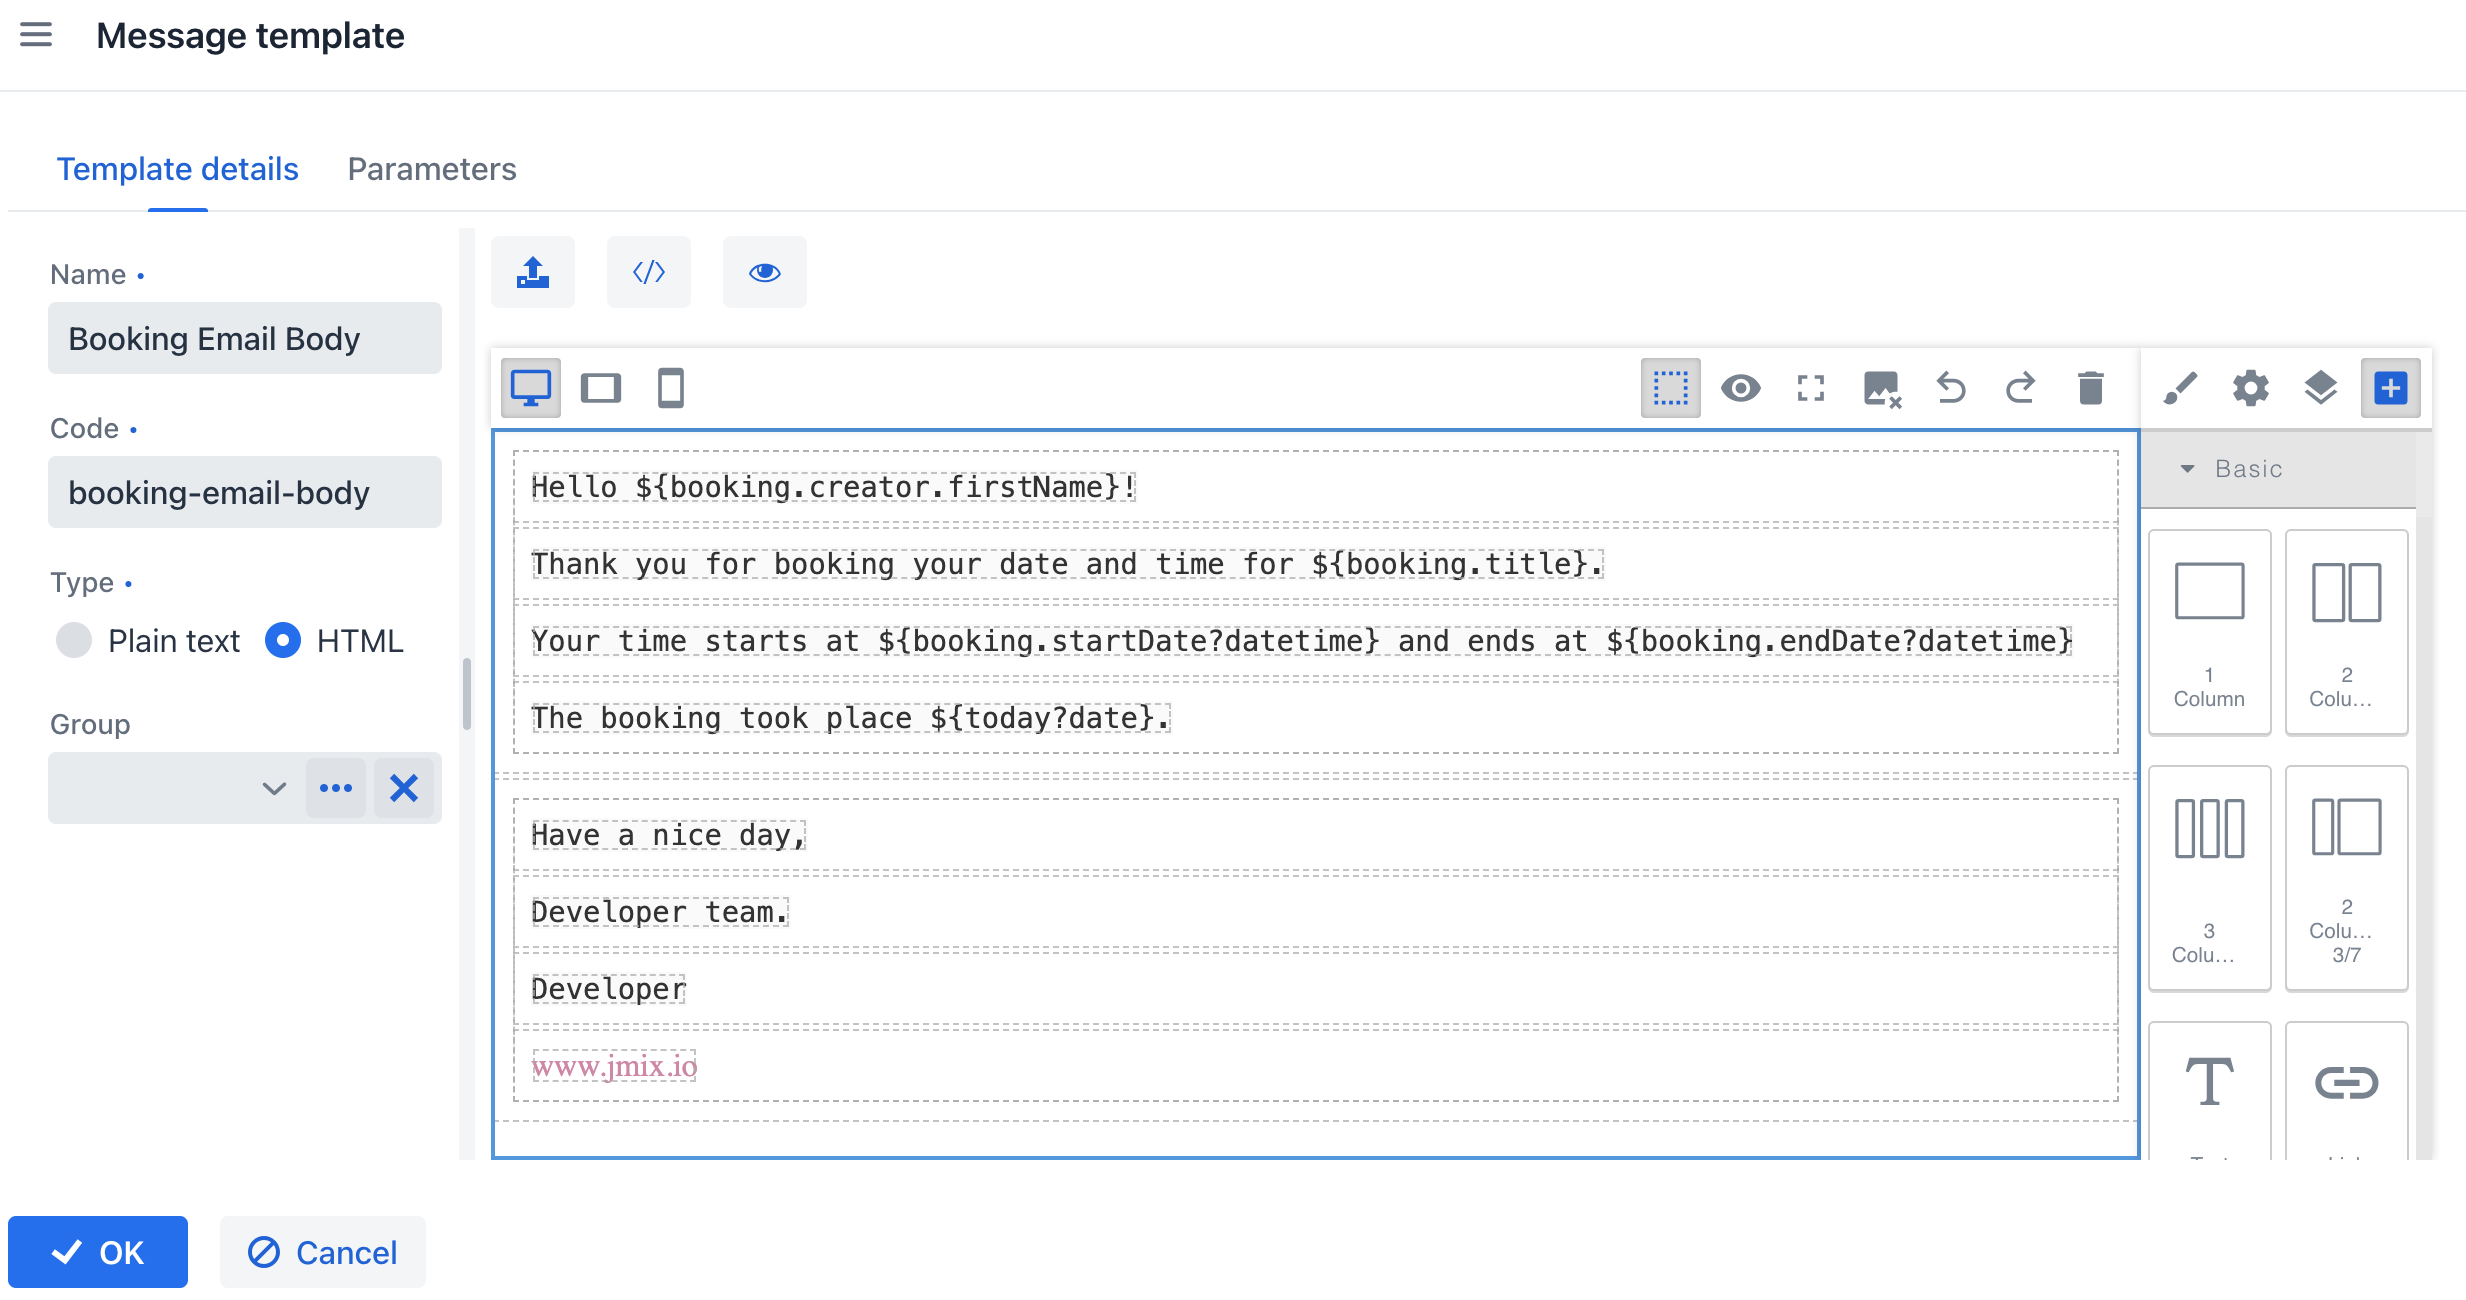Open the Group dropdown
Screen dimensions: 2466x1300
click(x=274, y=788)
